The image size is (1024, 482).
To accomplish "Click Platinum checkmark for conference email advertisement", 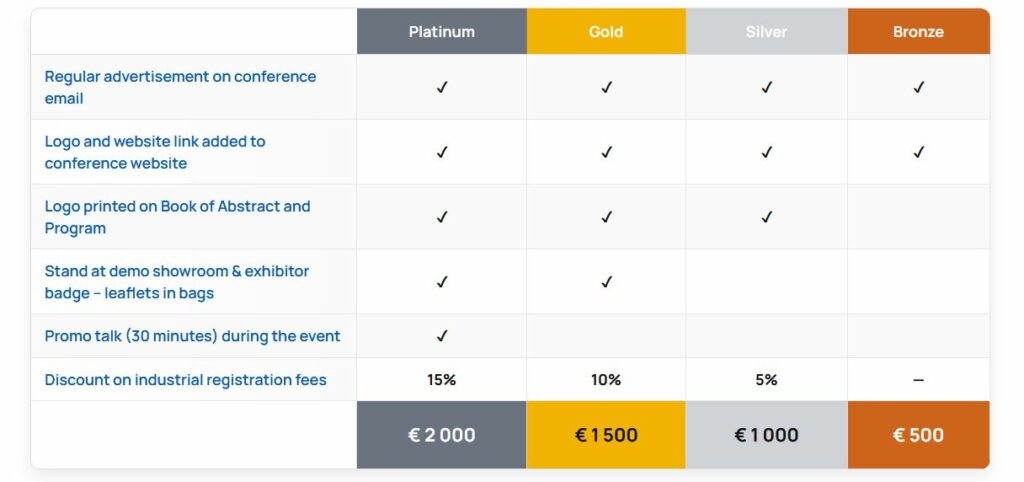I will pos(442,87).
